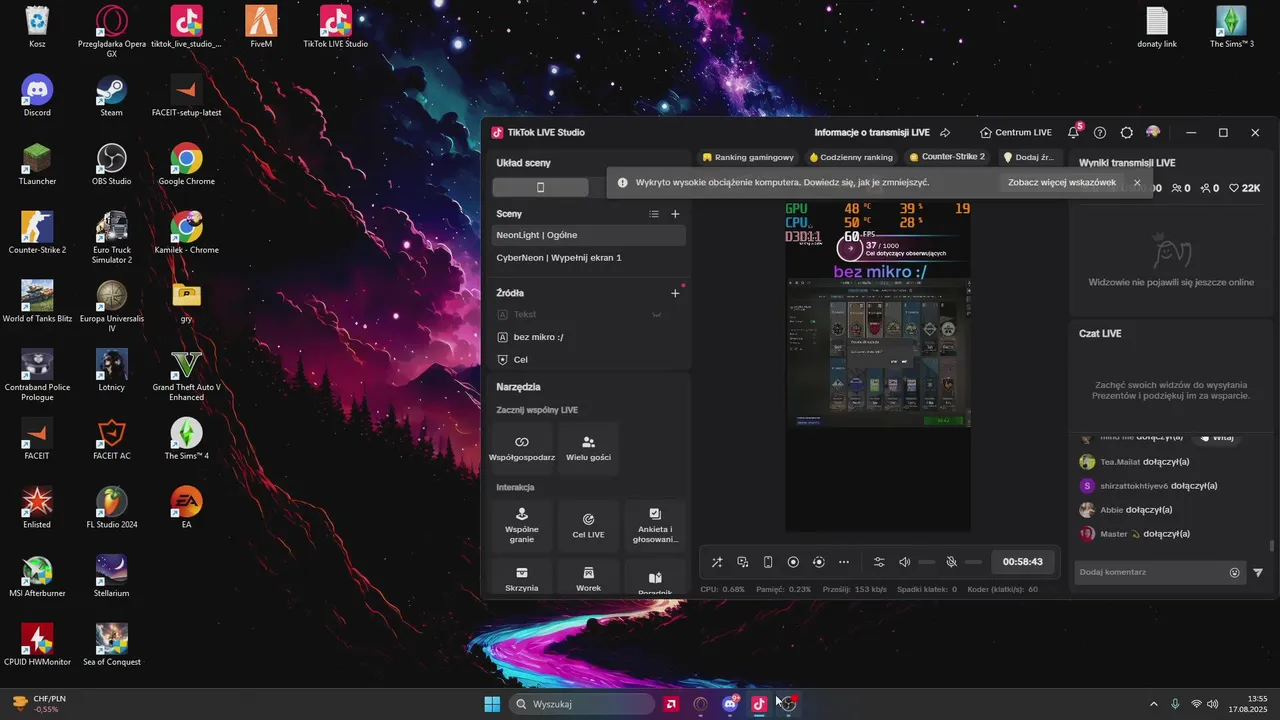Image resolution: width=1280 pixels, height=720 pixels.
Task: Click the Współgospodarz button
Action: pyautogui.click(x=522, y=448)
